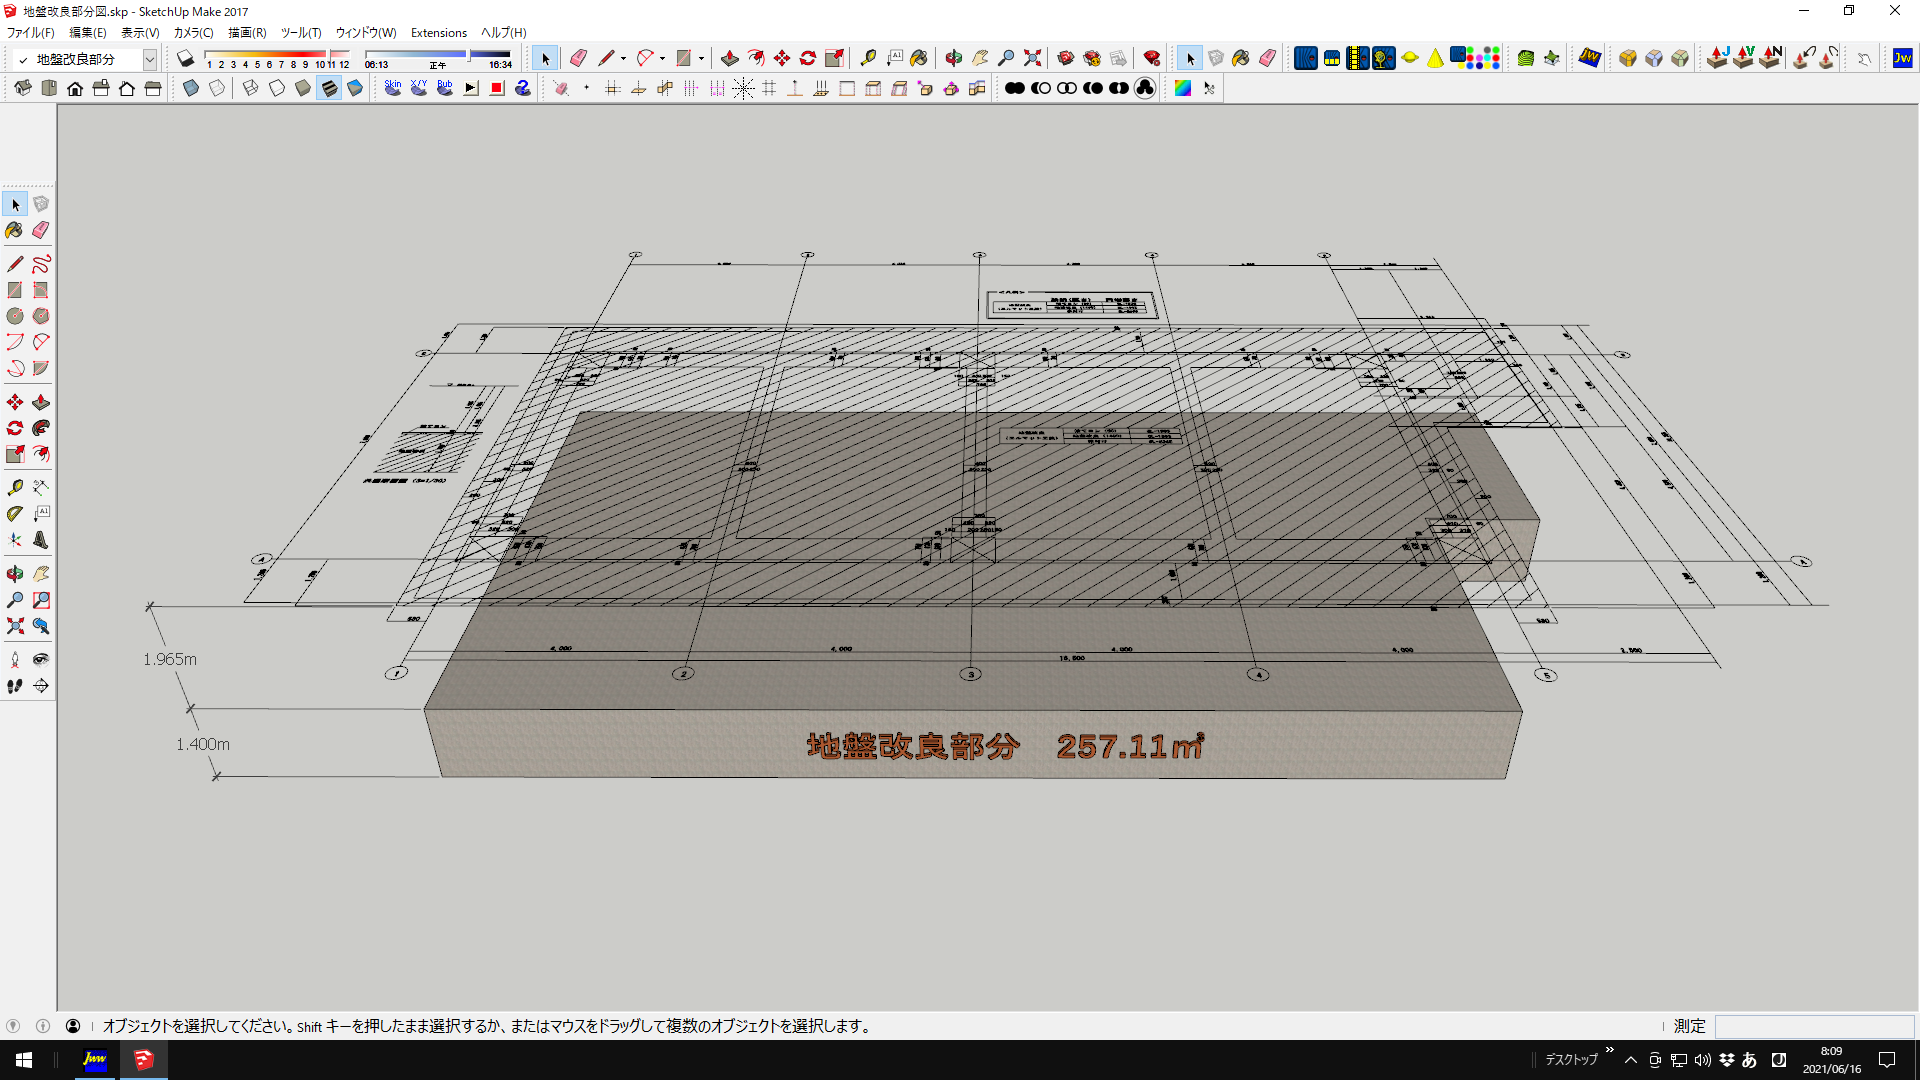Image resolution: width=1920 pixels, height=1080 pixels.
Task: Click the yellow cone shape icon
Action: [x=1435, y=59]
